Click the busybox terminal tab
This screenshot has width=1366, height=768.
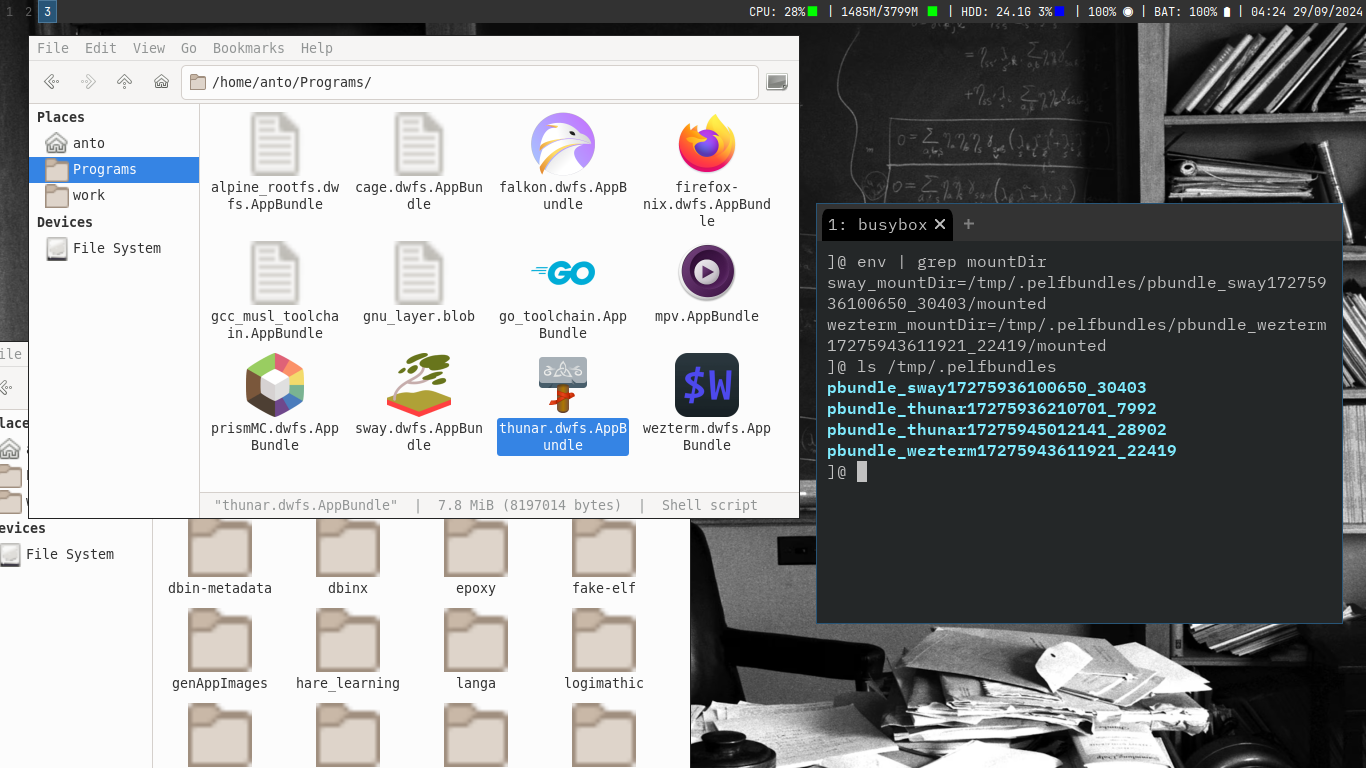(x=887, y=224)
